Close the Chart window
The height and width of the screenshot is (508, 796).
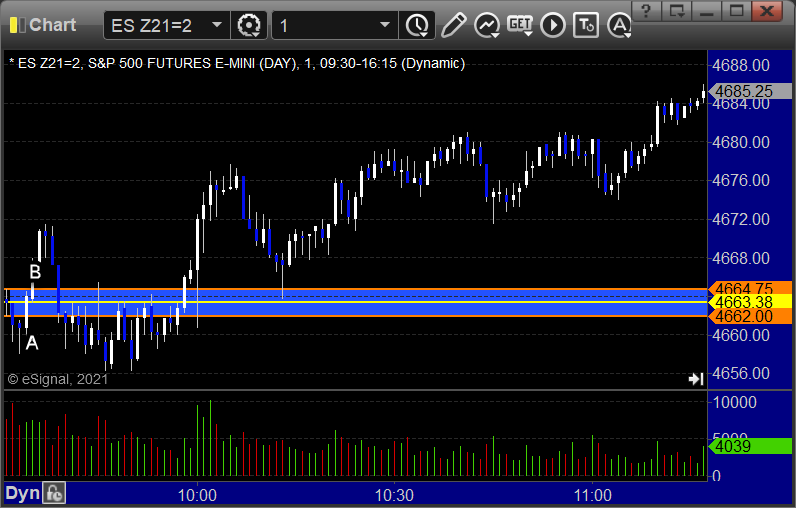[x=767, y=11]
